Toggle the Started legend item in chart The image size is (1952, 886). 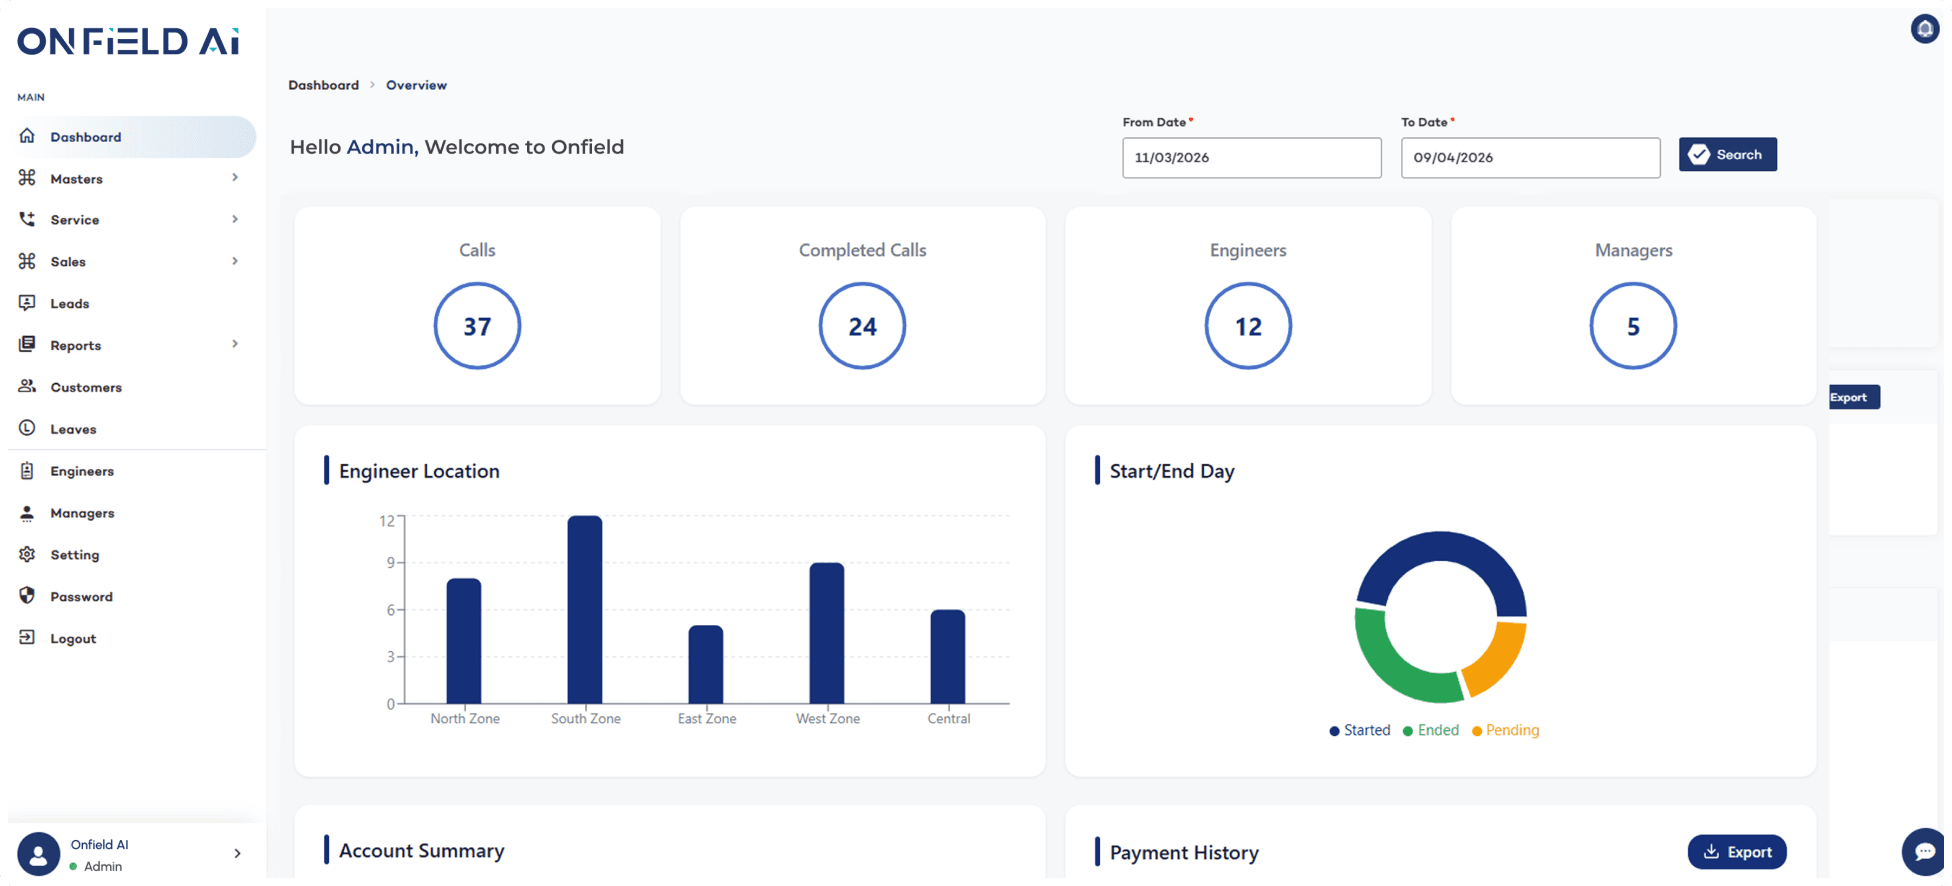(1359, 730)
